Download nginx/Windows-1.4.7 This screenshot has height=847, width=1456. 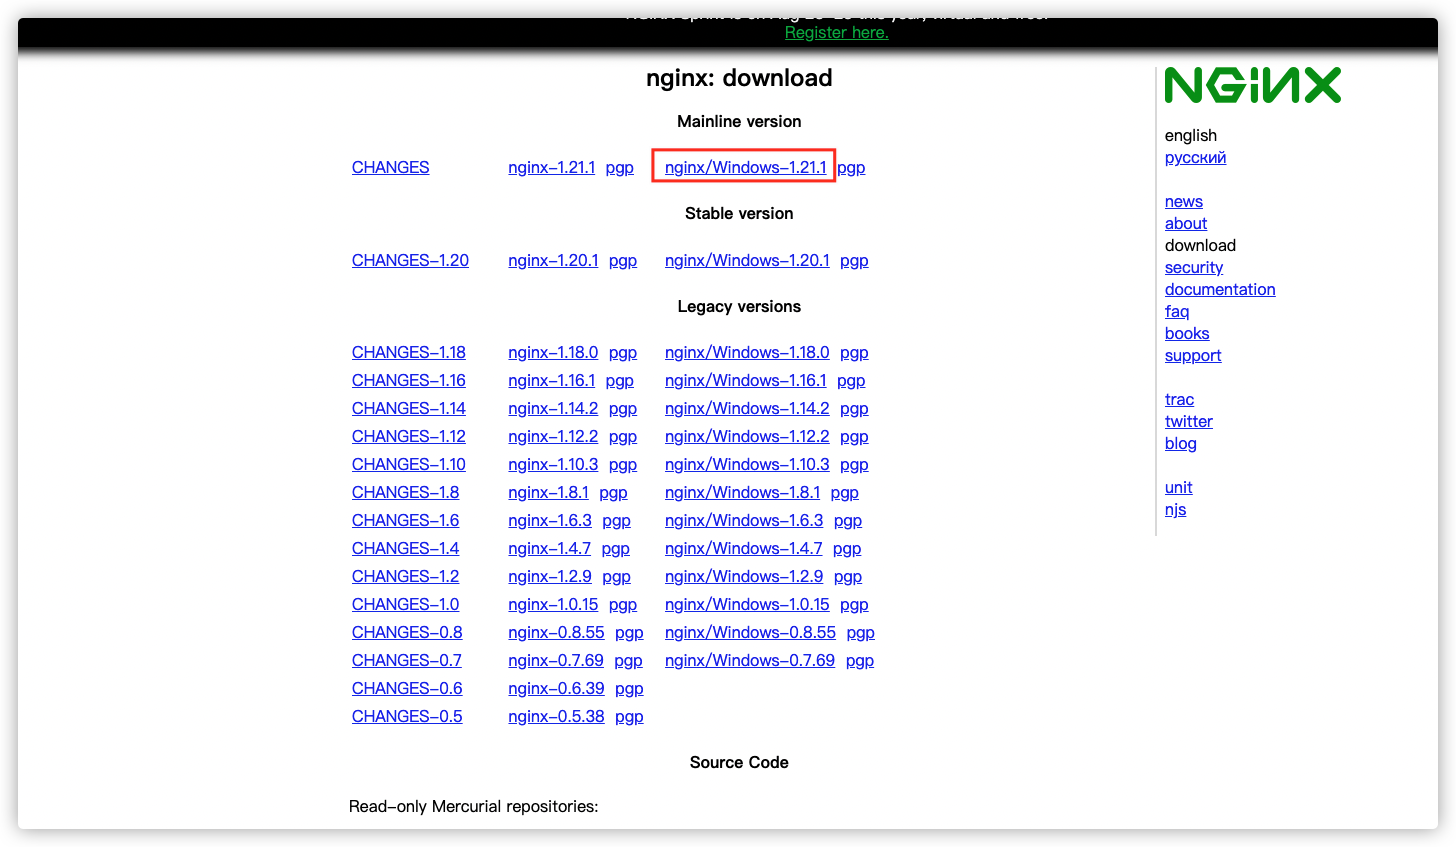pyautogui.click(x=743, y=549)
